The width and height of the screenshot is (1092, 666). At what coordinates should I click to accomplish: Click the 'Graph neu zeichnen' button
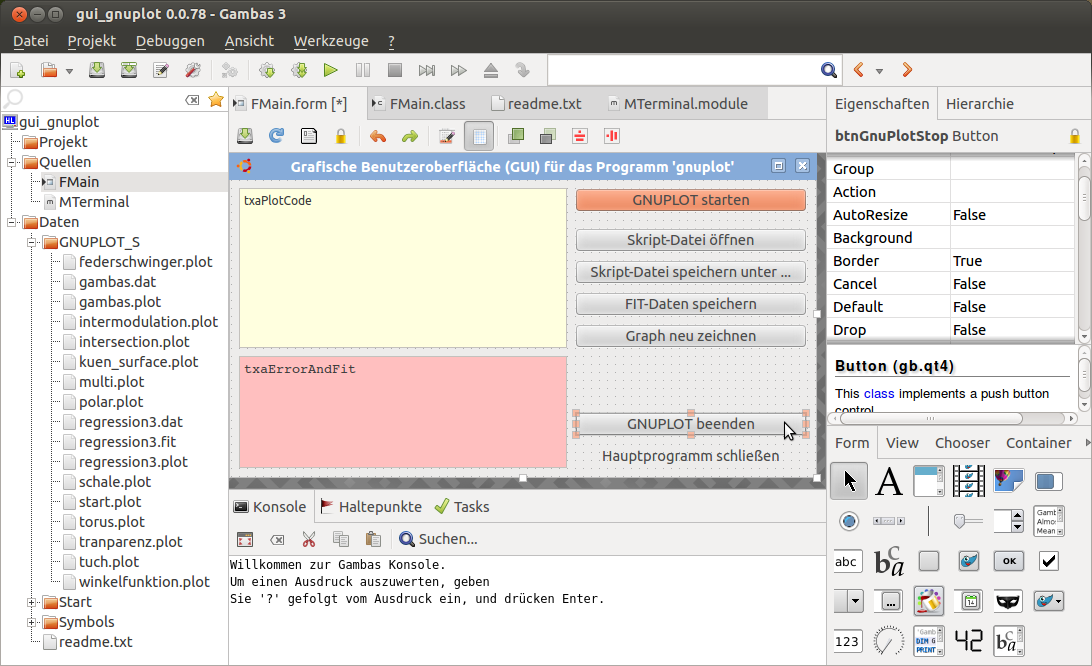point(690,336)
